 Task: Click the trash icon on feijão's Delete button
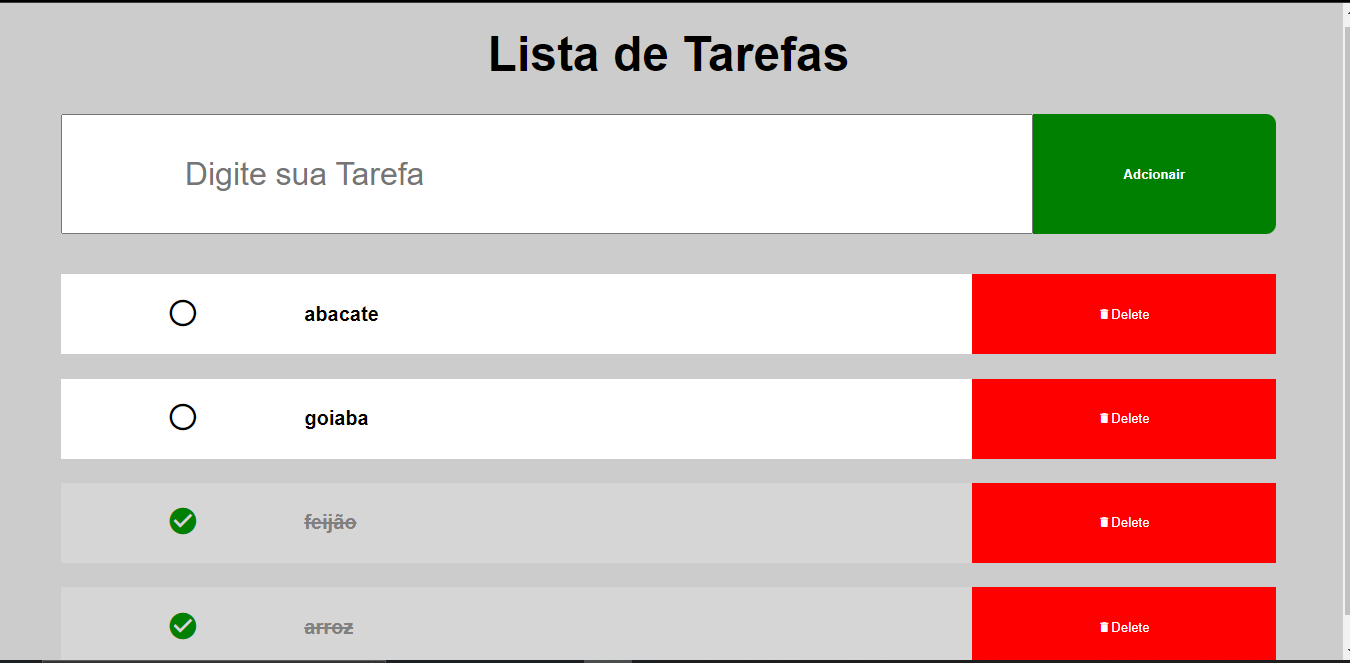tap(1104, 522)
